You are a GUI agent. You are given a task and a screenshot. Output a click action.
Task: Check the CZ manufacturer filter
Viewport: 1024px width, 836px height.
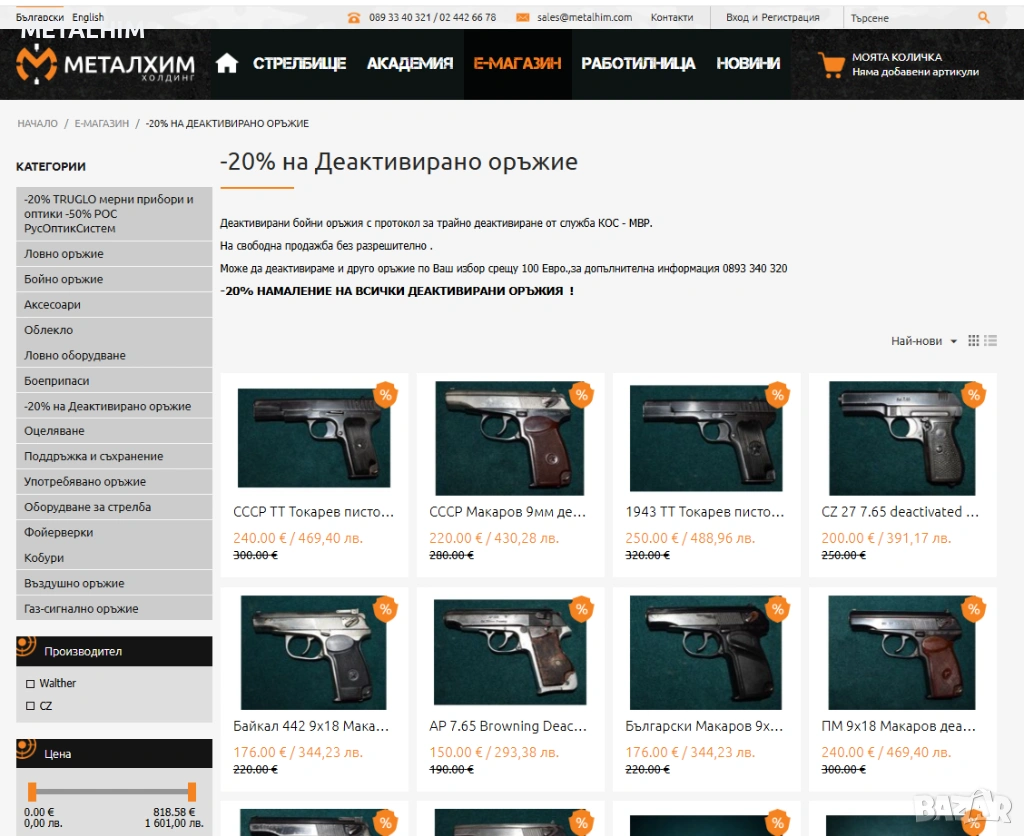click(30, 706)
